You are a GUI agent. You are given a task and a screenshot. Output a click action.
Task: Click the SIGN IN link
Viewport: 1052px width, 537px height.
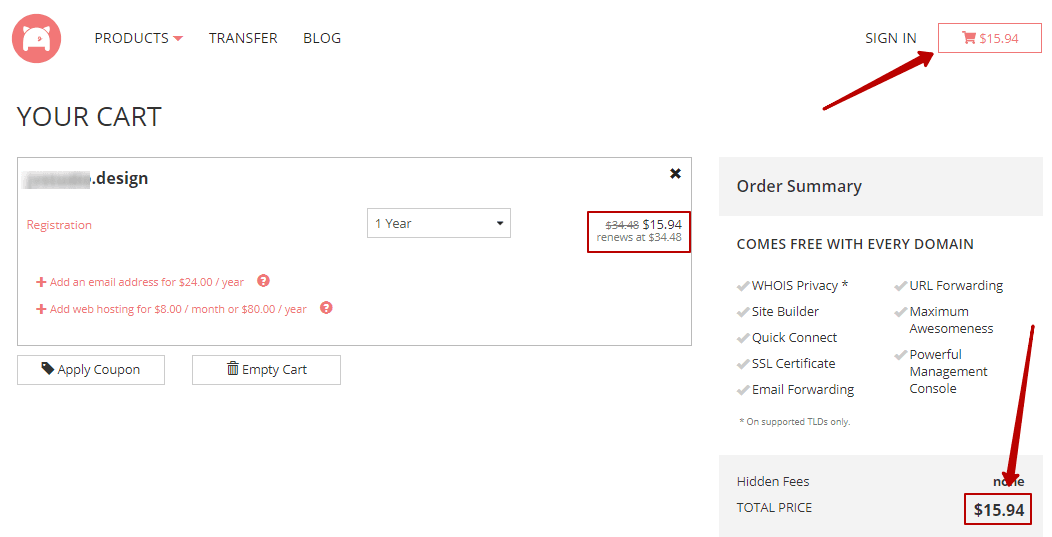[891, 38]
